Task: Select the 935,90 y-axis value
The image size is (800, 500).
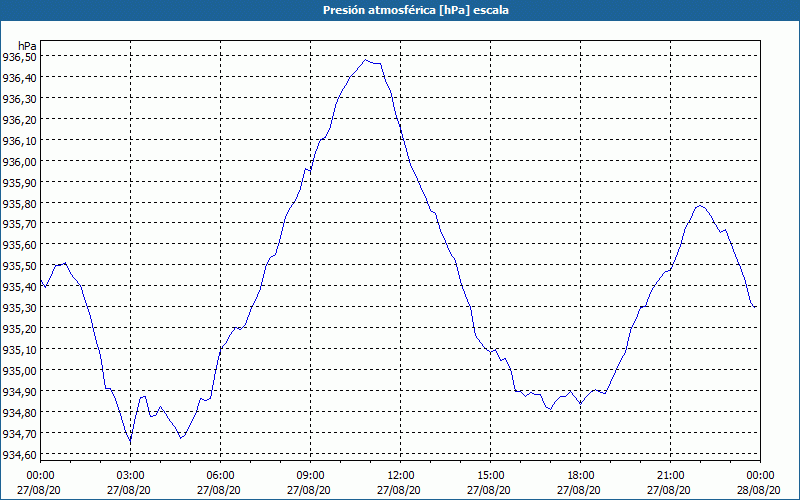Action: [19, 182]
